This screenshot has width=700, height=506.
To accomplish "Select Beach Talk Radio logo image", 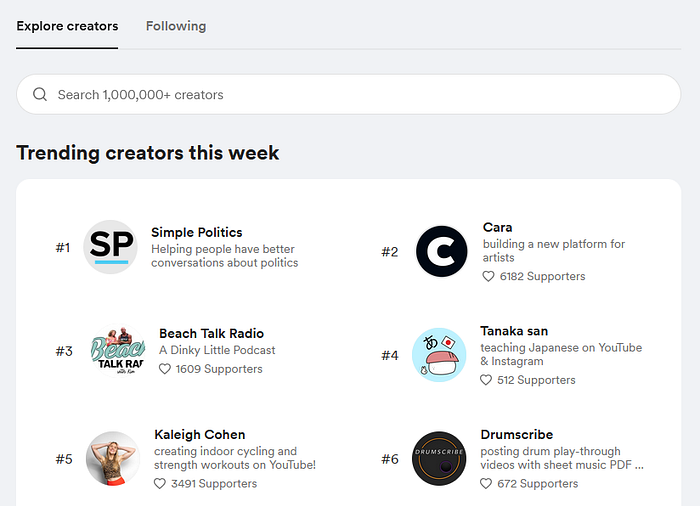I will point(118,351).
